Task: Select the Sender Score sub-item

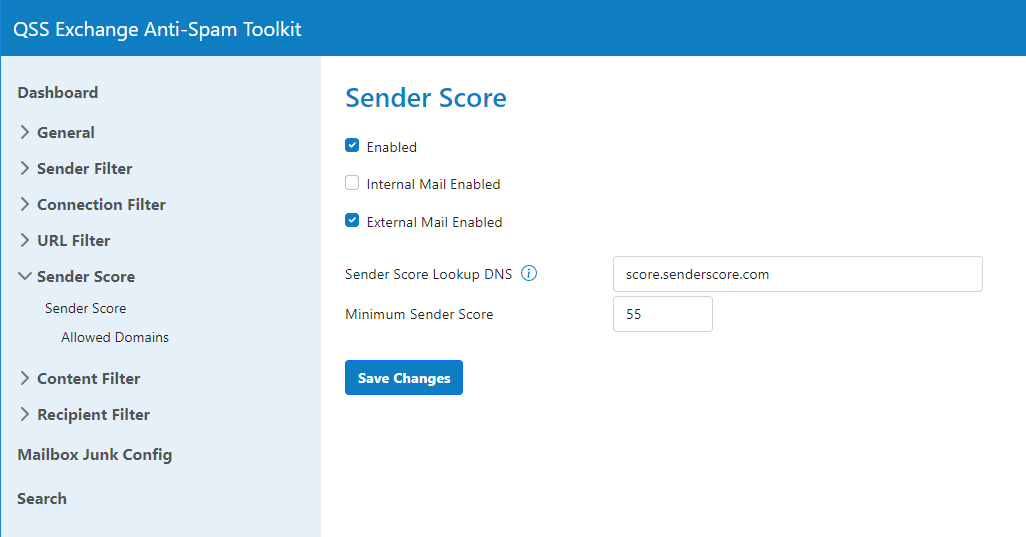Action: [x=86, y=308]
